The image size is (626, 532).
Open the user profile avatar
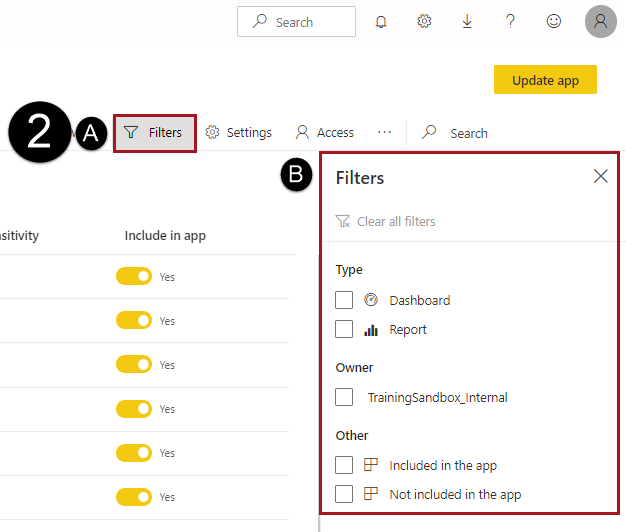pos(600,22)
